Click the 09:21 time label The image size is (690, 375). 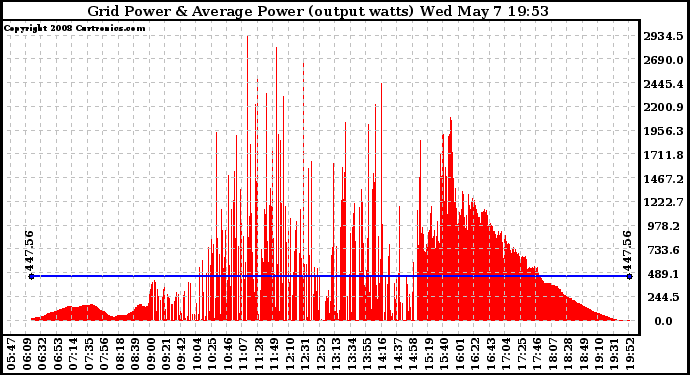pos(165,354)
